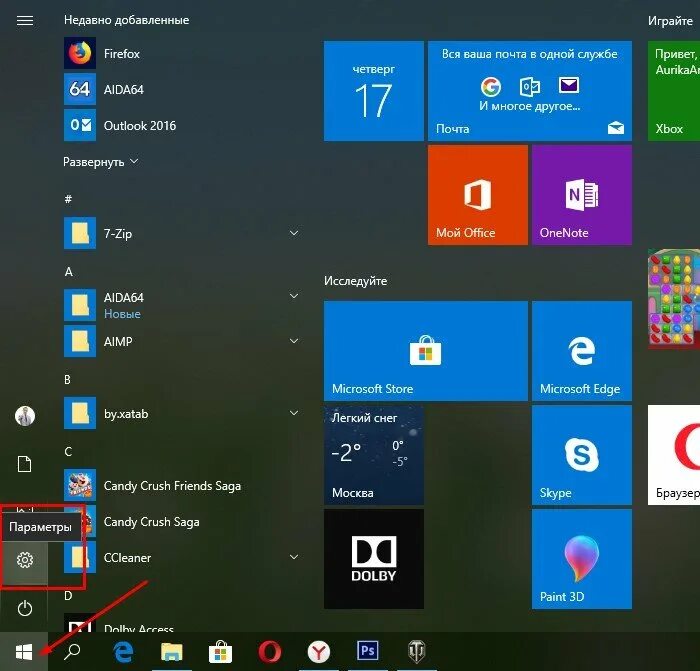Open File Explorer from the taskbar

coord(172,652)
